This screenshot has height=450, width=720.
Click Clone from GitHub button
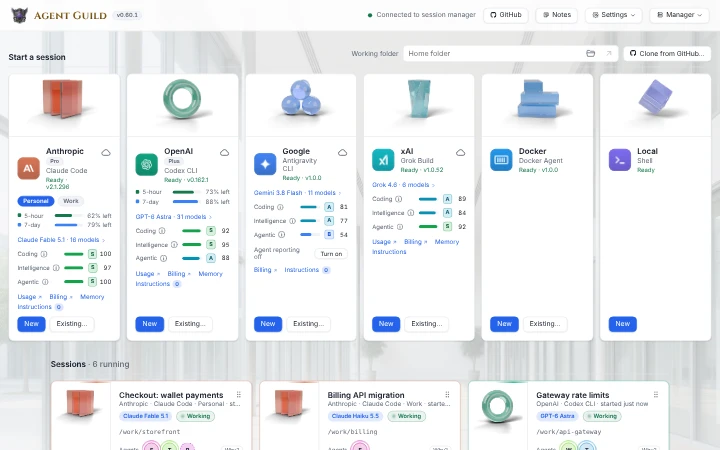pos(667,53)
